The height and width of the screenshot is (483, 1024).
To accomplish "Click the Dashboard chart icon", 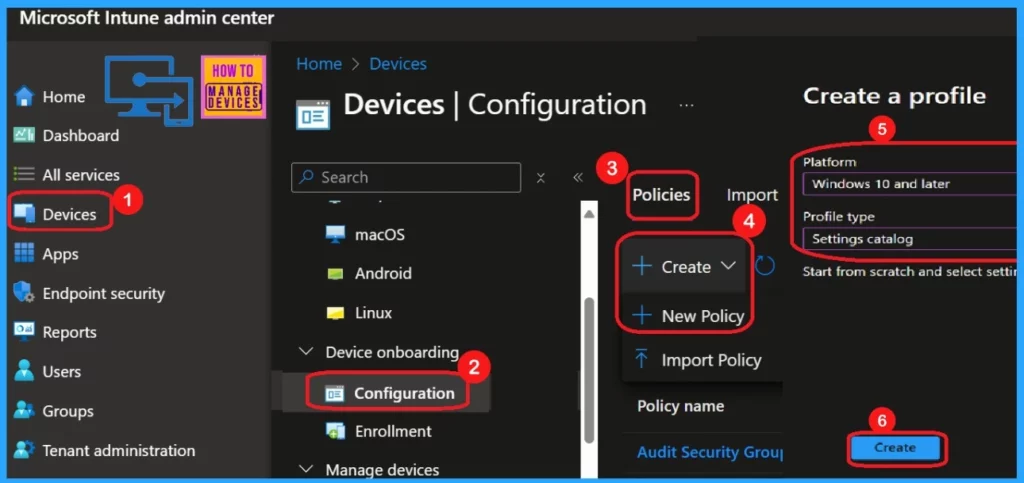I will (x=24, y=136).
